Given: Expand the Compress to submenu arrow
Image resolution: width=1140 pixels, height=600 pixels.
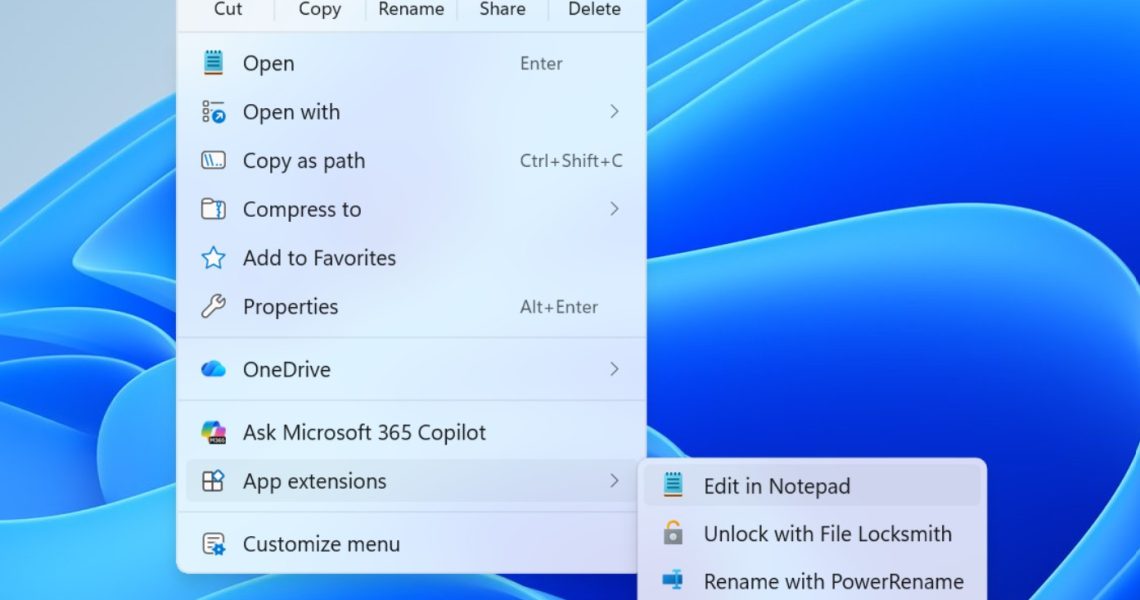Looking at the screenshot, I should point(614,209).
